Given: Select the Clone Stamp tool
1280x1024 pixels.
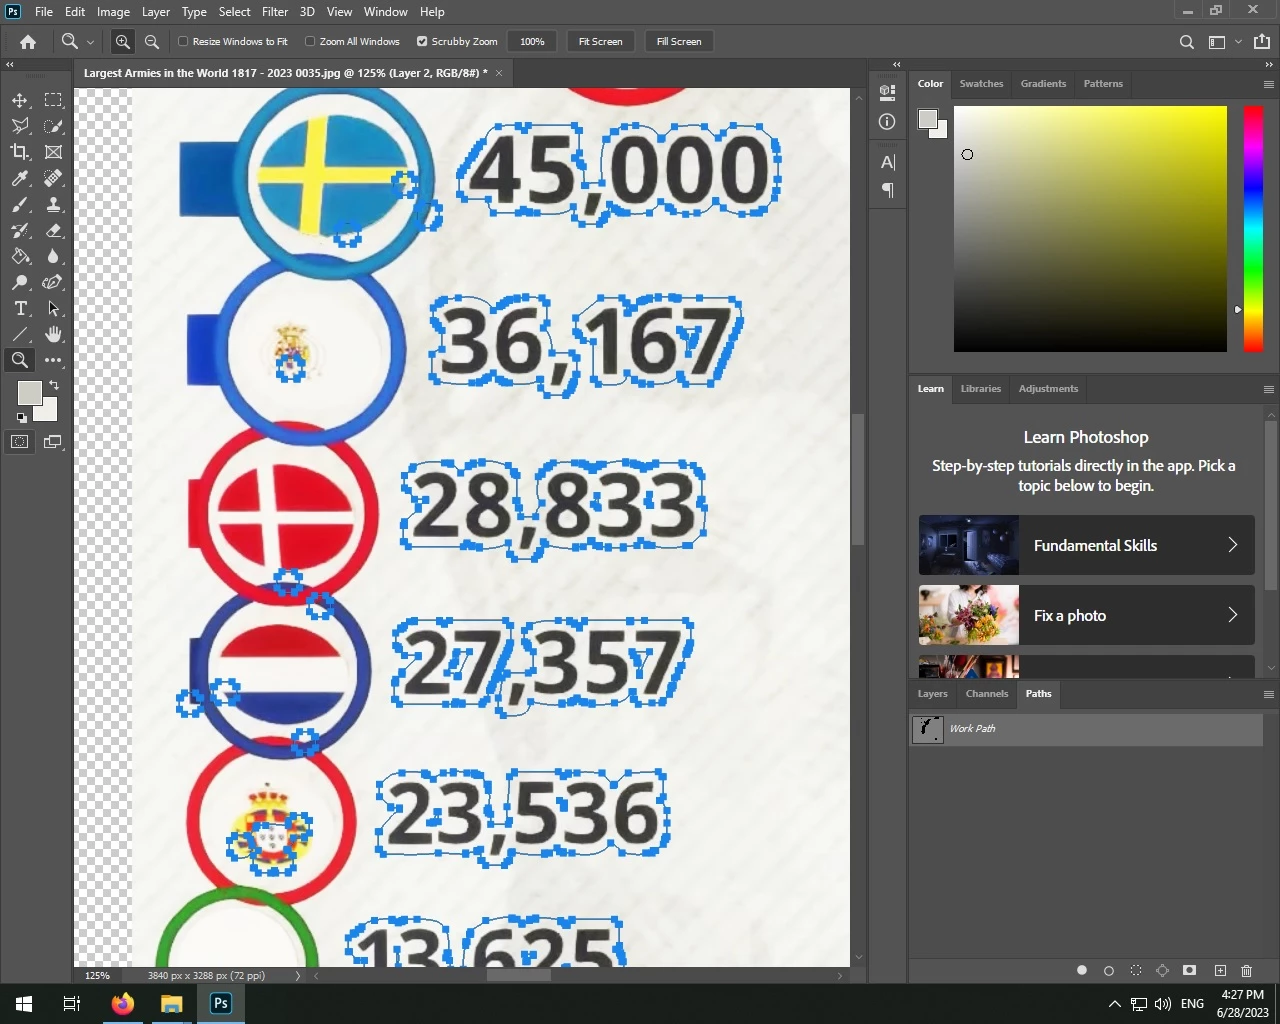Looking at the screenshot, I should 53,204.
